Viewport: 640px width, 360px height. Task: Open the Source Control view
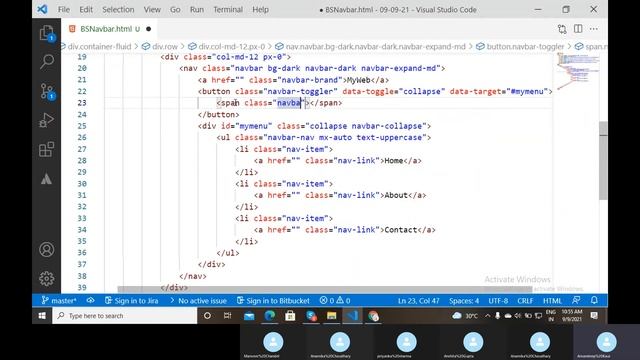click(47, 91)
